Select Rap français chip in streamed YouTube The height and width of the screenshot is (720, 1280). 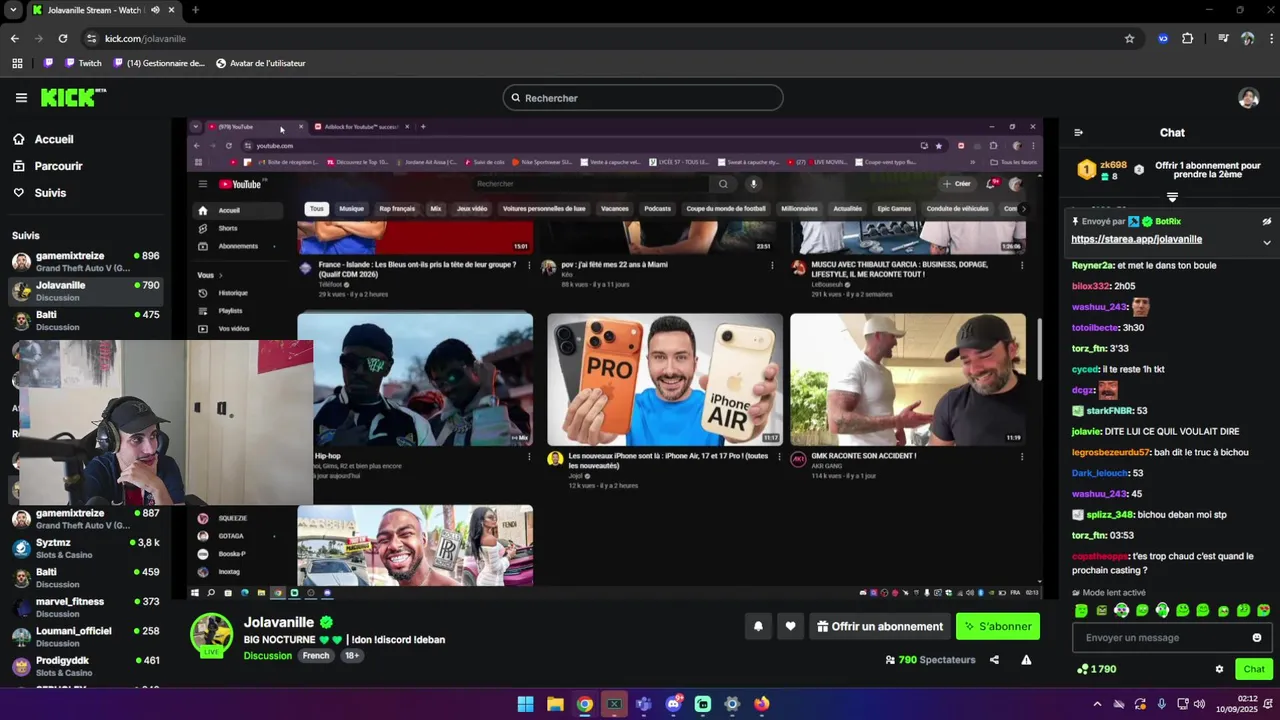tap(397, 209)
